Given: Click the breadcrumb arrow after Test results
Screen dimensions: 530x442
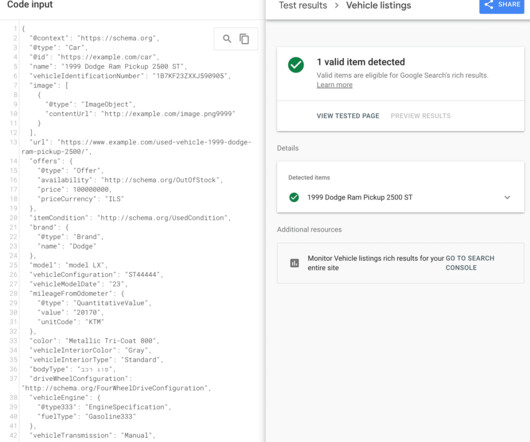Looking at the screenshot, I should pyautogui.click(x=336, y=5).
